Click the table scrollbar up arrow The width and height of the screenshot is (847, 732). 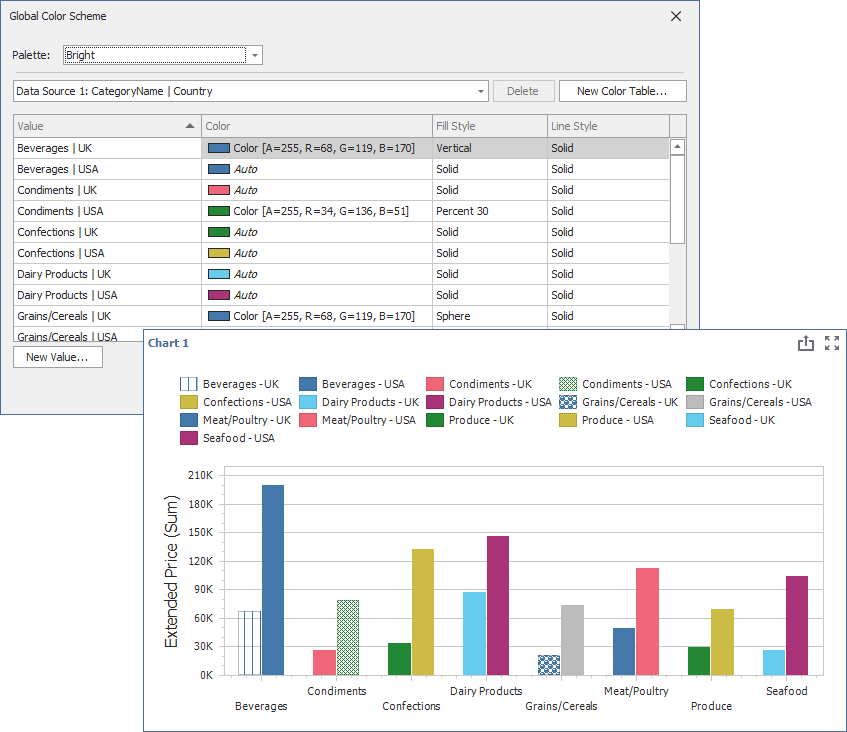(x=677, y=147)
